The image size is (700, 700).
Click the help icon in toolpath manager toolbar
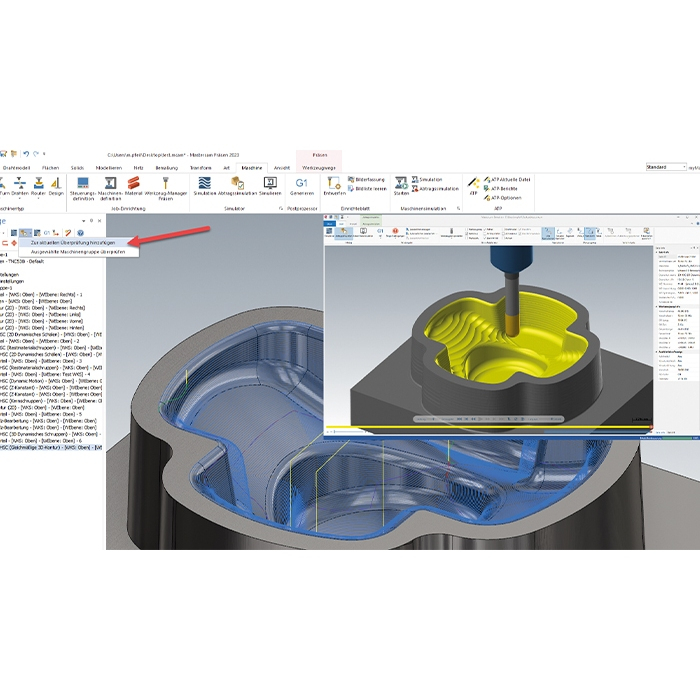pos(80,233)
